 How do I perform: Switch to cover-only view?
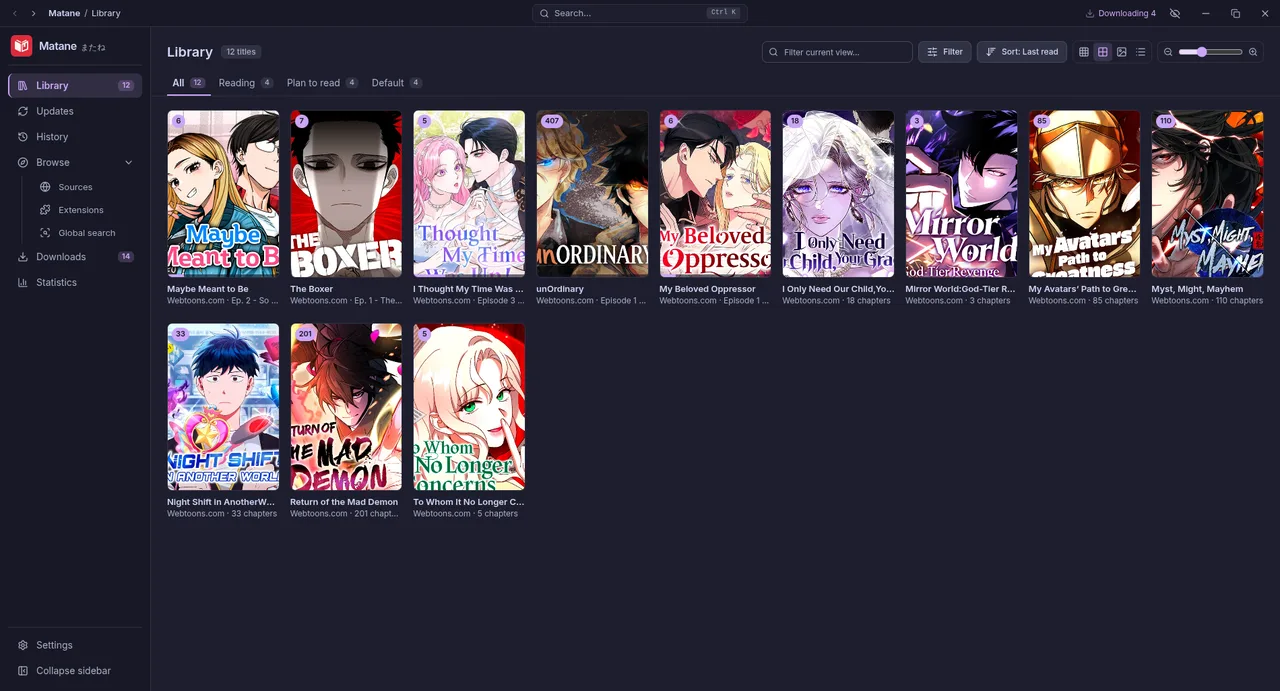coord(1122,52)
